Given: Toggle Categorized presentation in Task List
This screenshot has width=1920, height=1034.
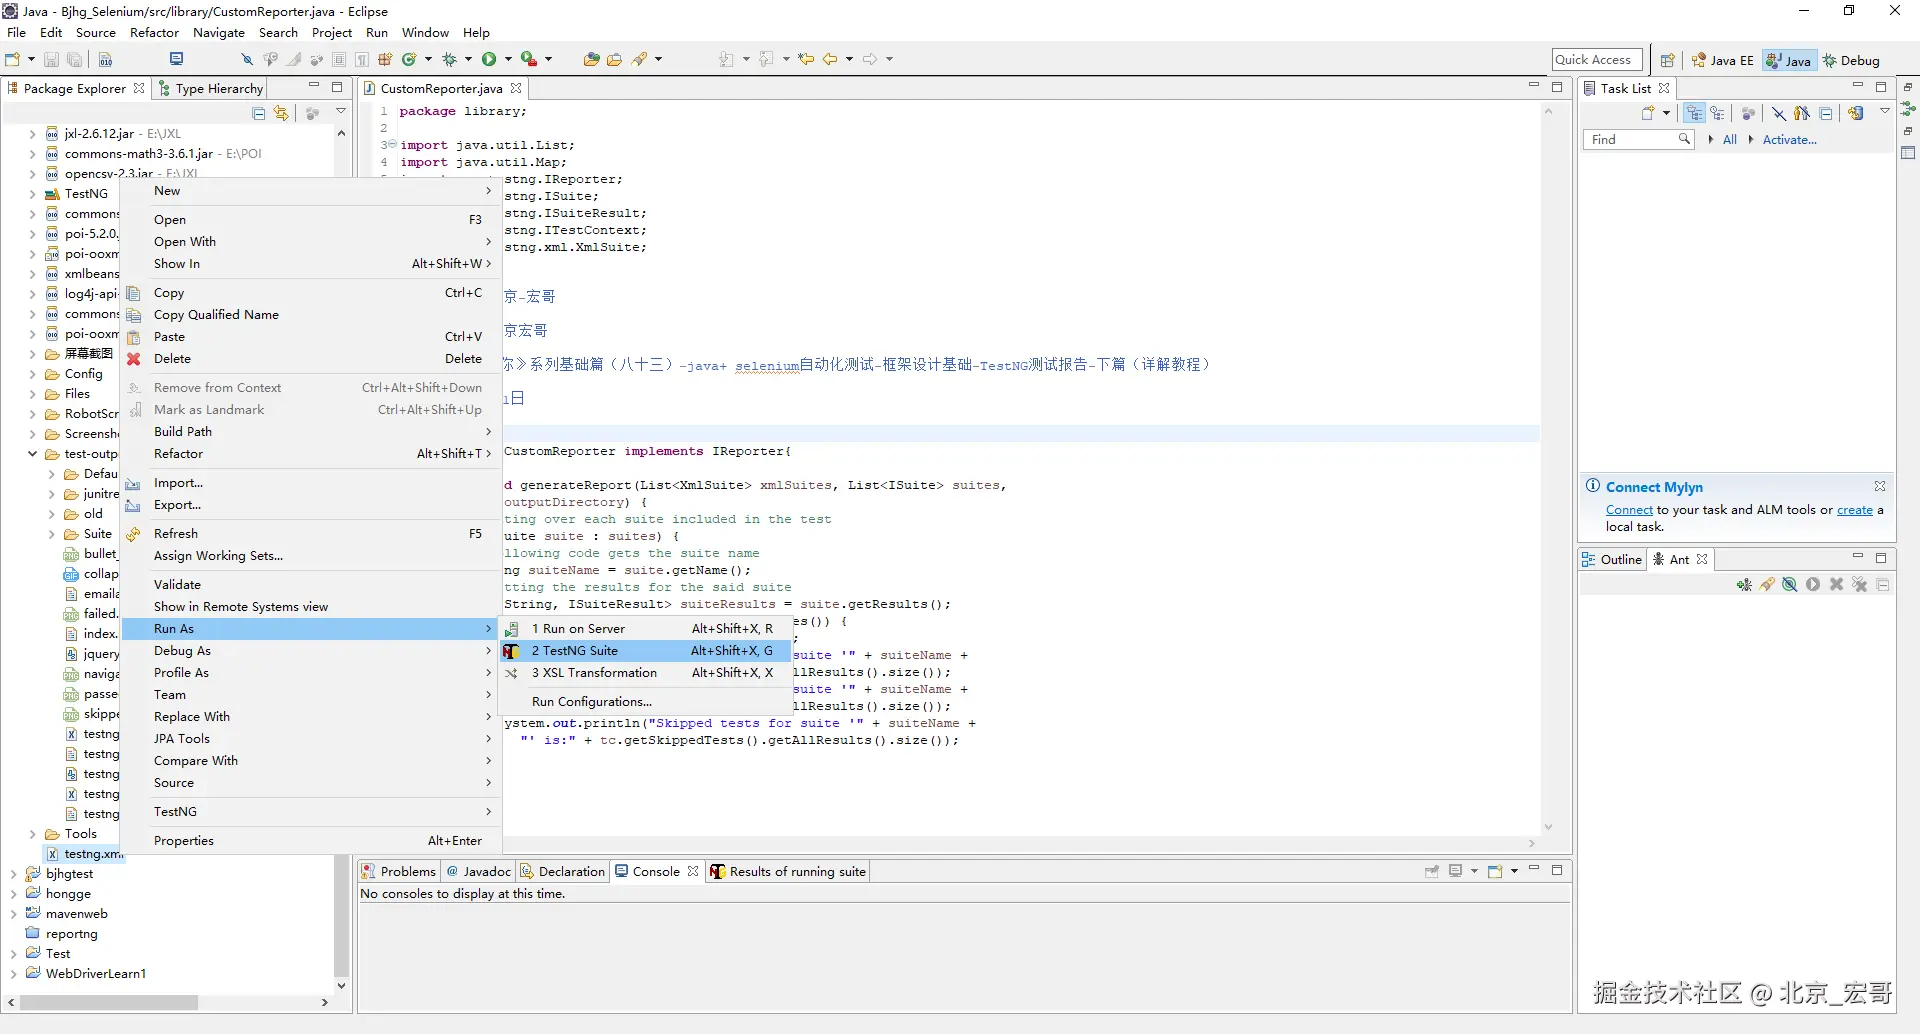Looking at the screenshot, I should [x=1694, y=114].
